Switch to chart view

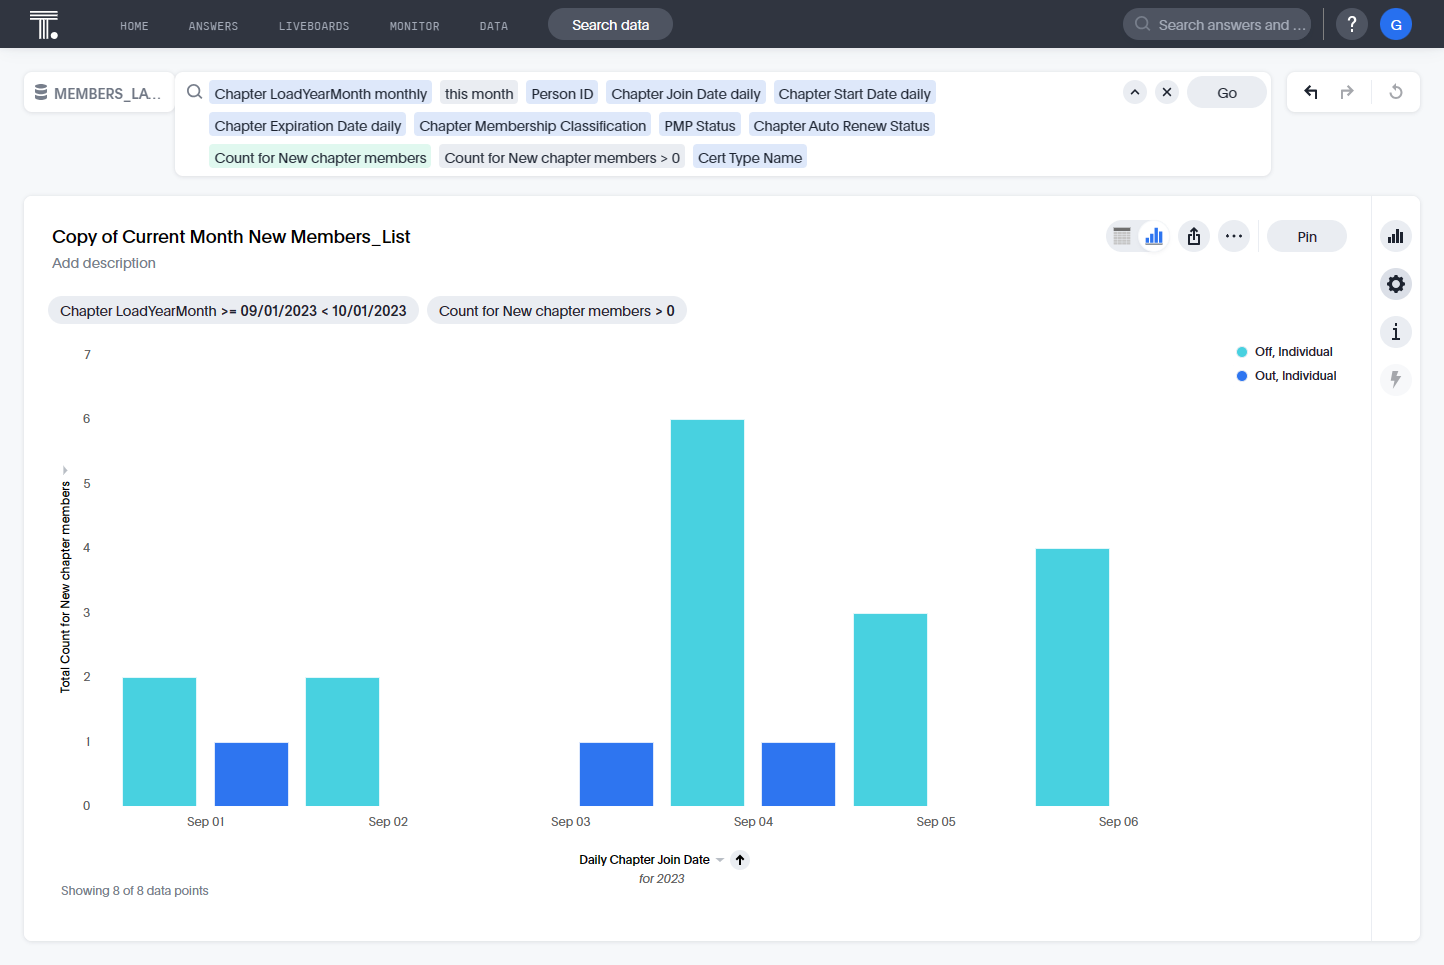coord(1154,236)
